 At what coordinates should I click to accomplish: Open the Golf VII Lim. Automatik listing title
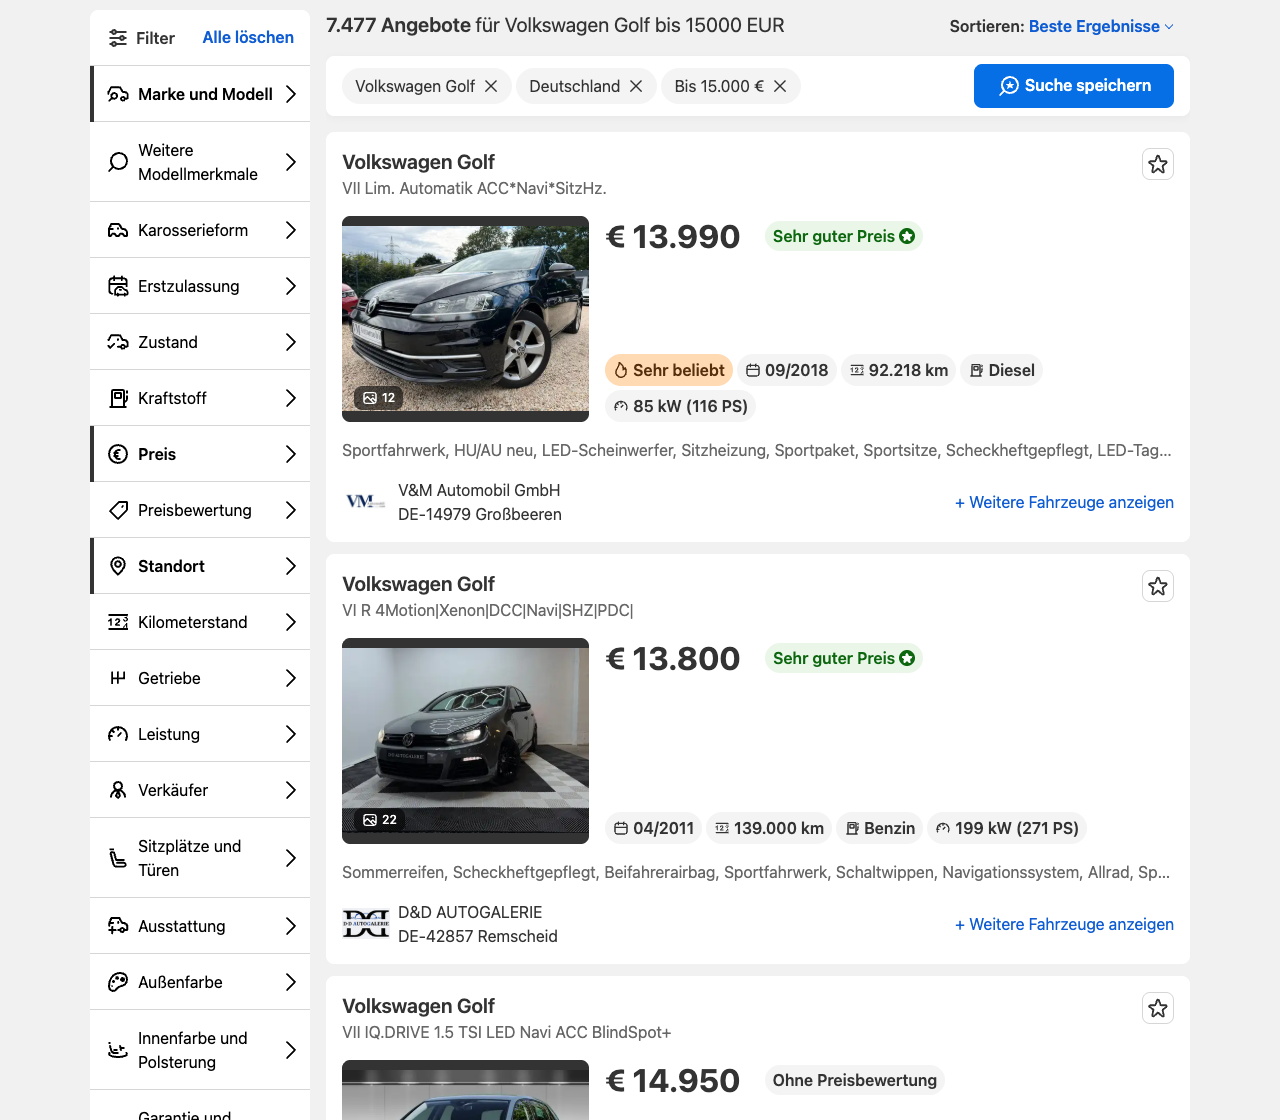(x=418, y=162)
